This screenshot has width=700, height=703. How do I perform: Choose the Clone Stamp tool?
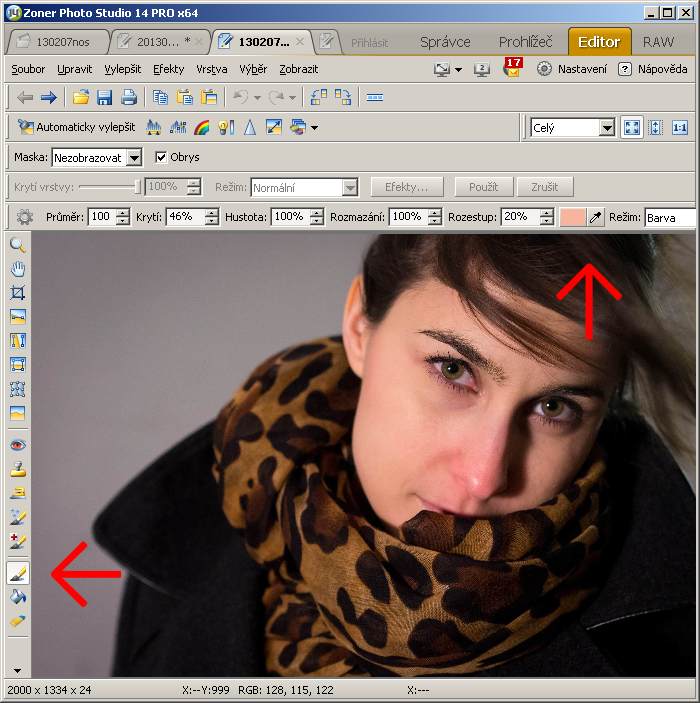pos(18,469)
